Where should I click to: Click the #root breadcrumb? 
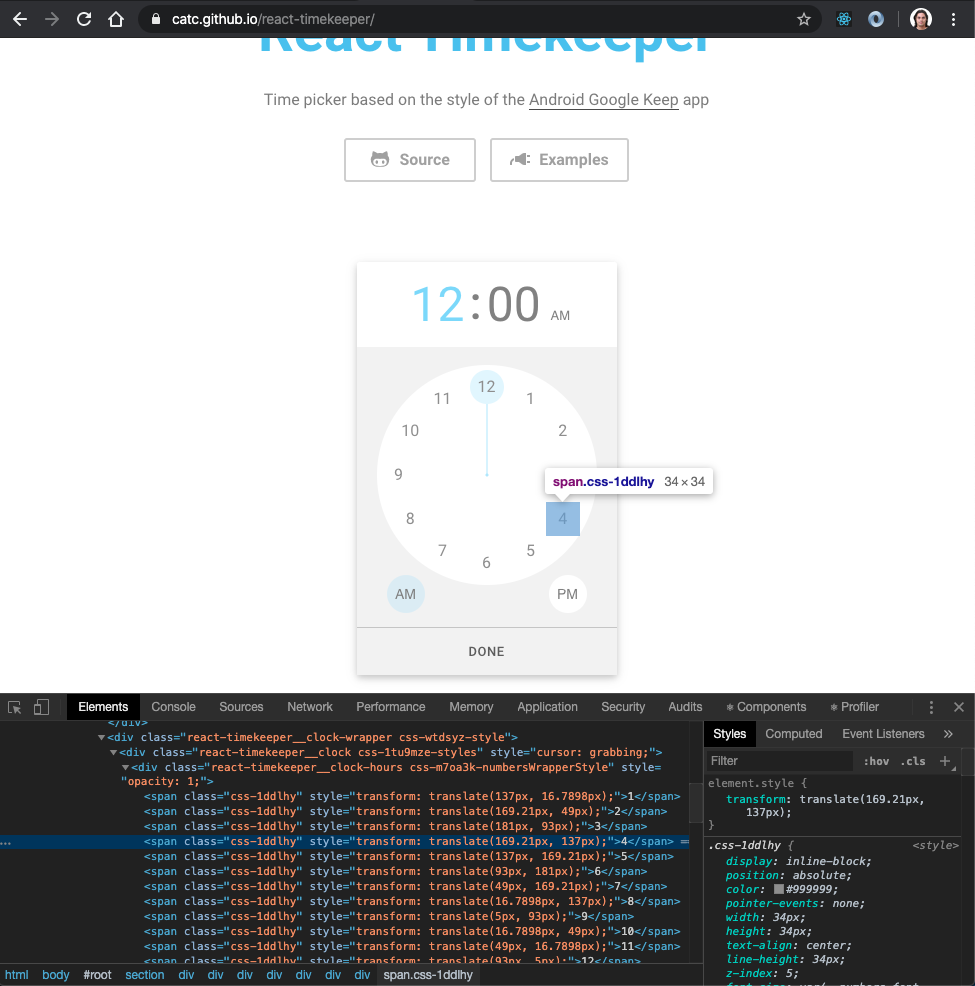(x=97, y=975)
